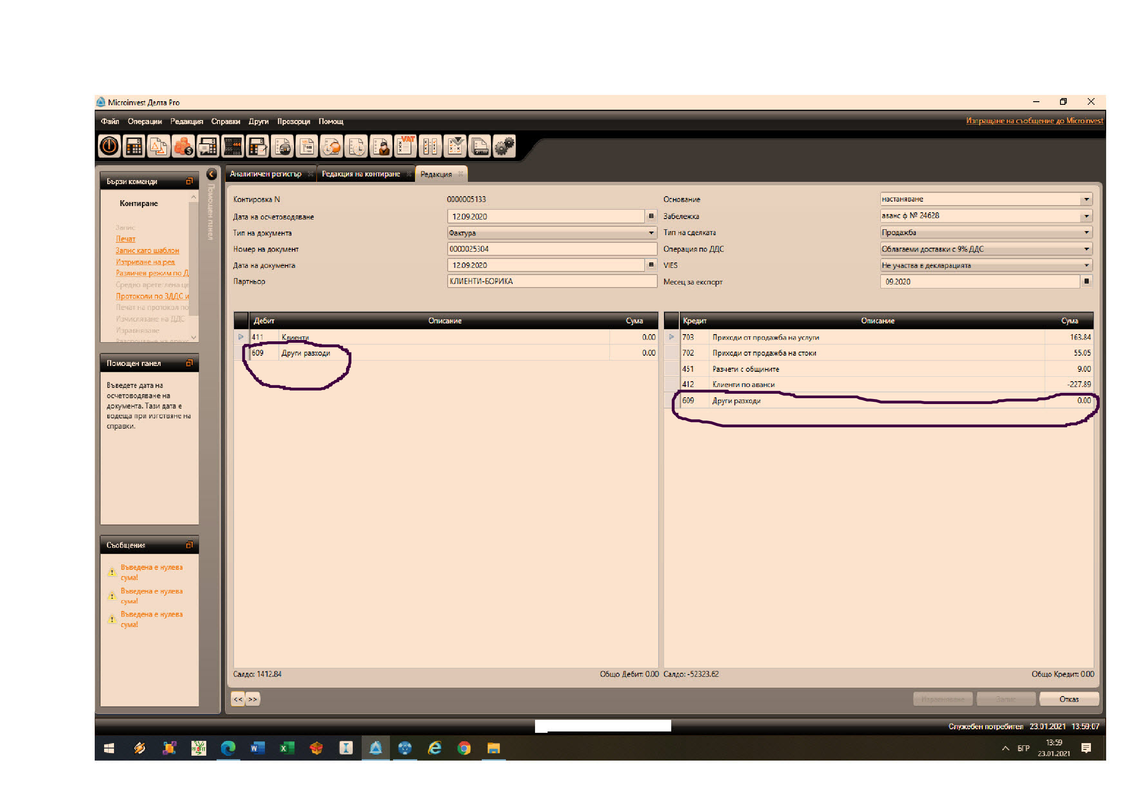Open the Редакция menu in menu bar
Screen dimensions: 1131x800
pyautogui.click(x=186, y=121)
